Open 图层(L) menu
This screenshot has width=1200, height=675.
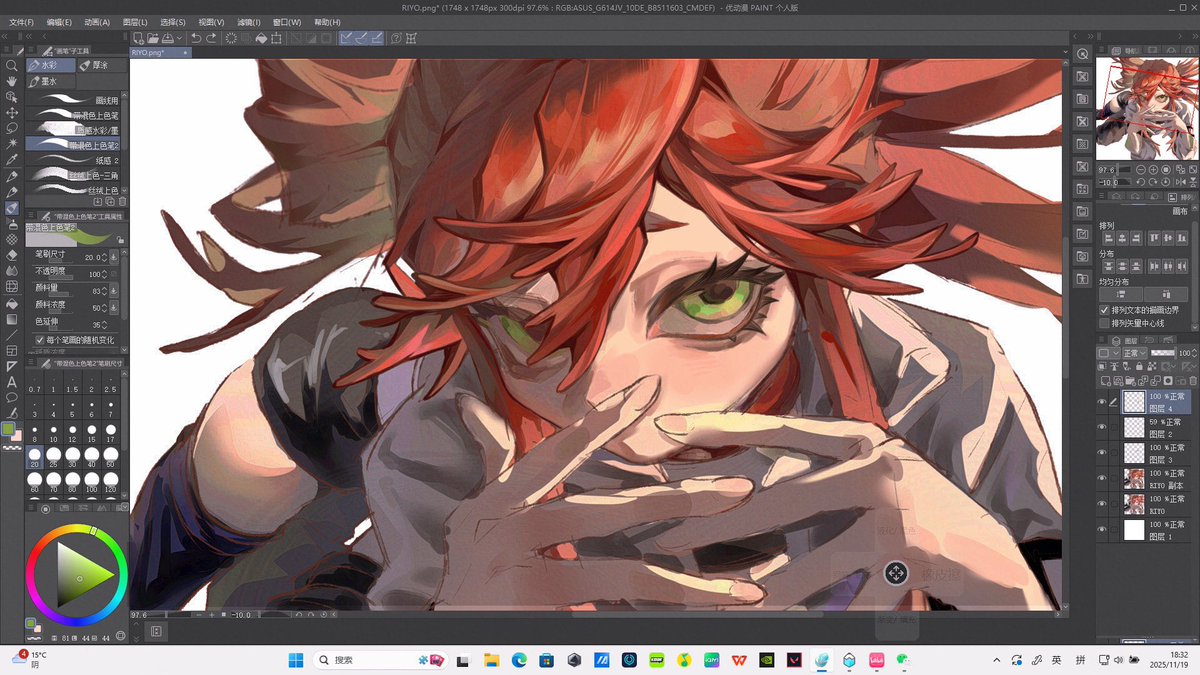(x=135, y=22)
